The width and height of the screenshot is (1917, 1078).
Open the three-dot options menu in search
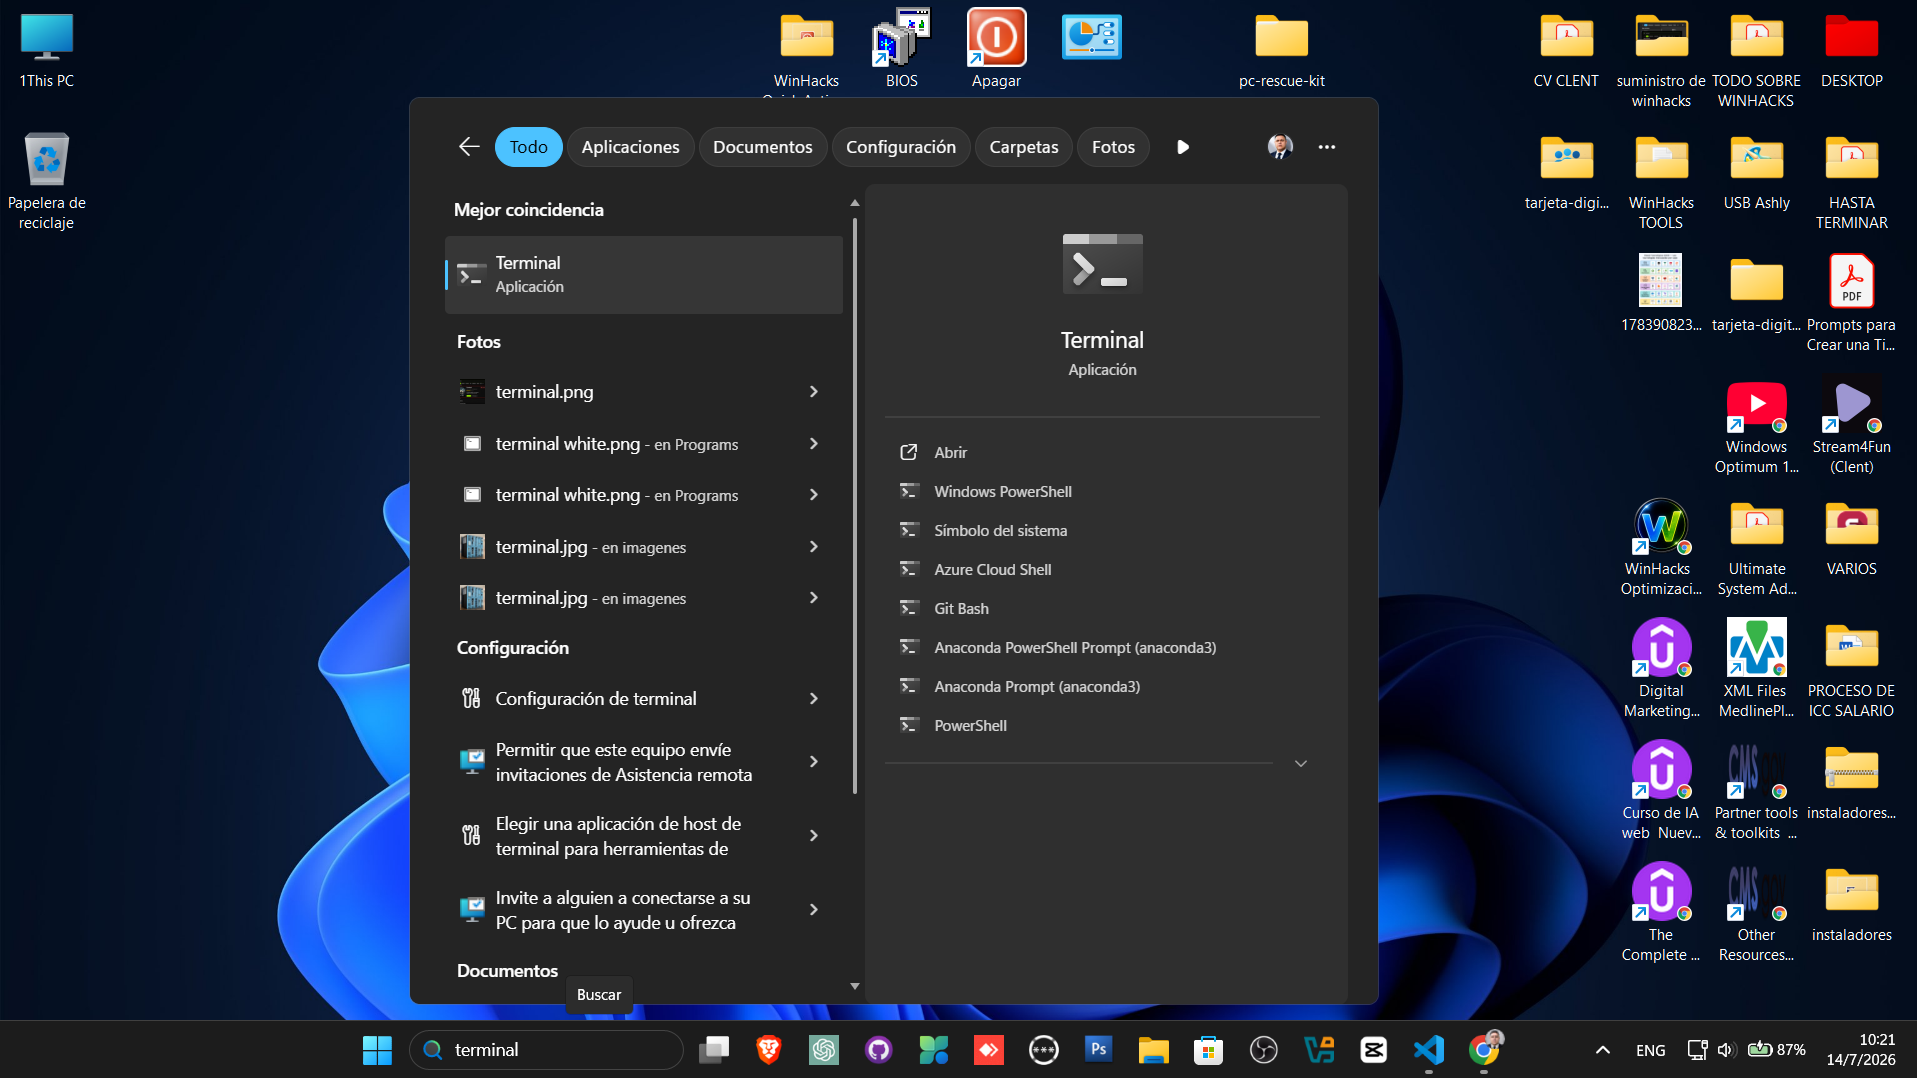(x=1327, y=147)
